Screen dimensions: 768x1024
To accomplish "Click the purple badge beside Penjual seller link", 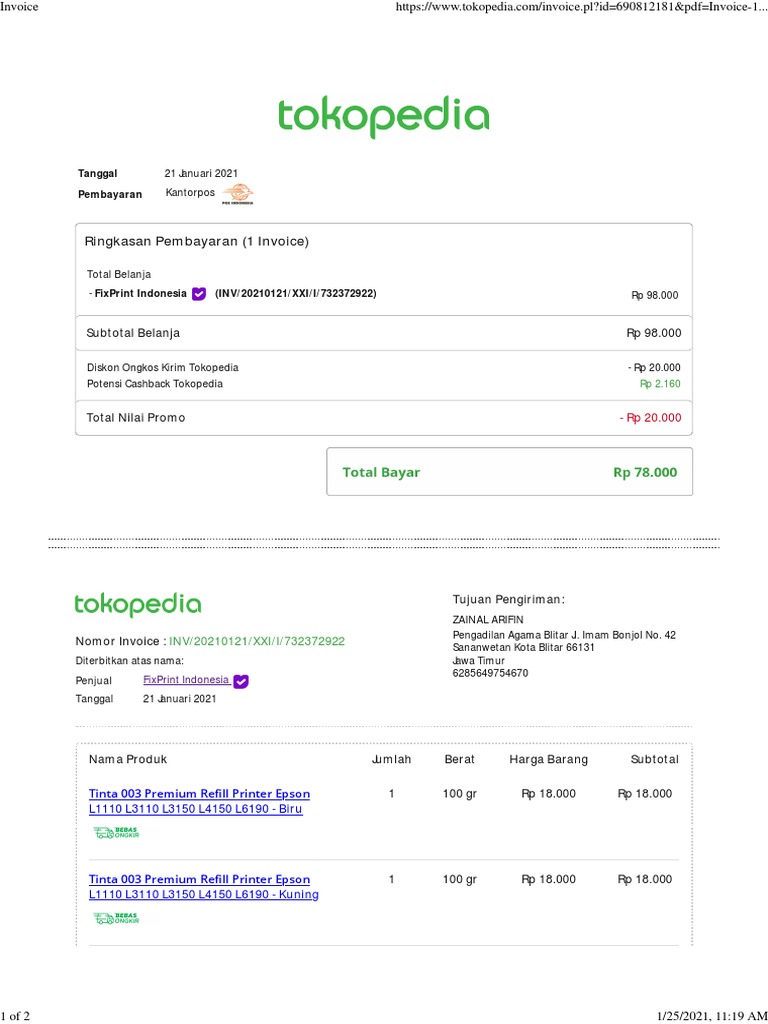I will 241,681.
